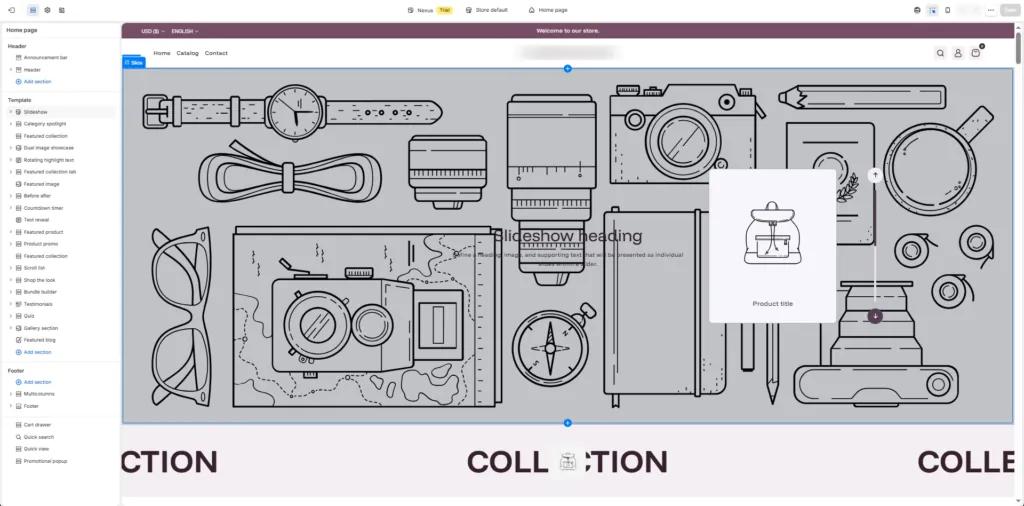Expand the Countdown timer section

(10, 208)
